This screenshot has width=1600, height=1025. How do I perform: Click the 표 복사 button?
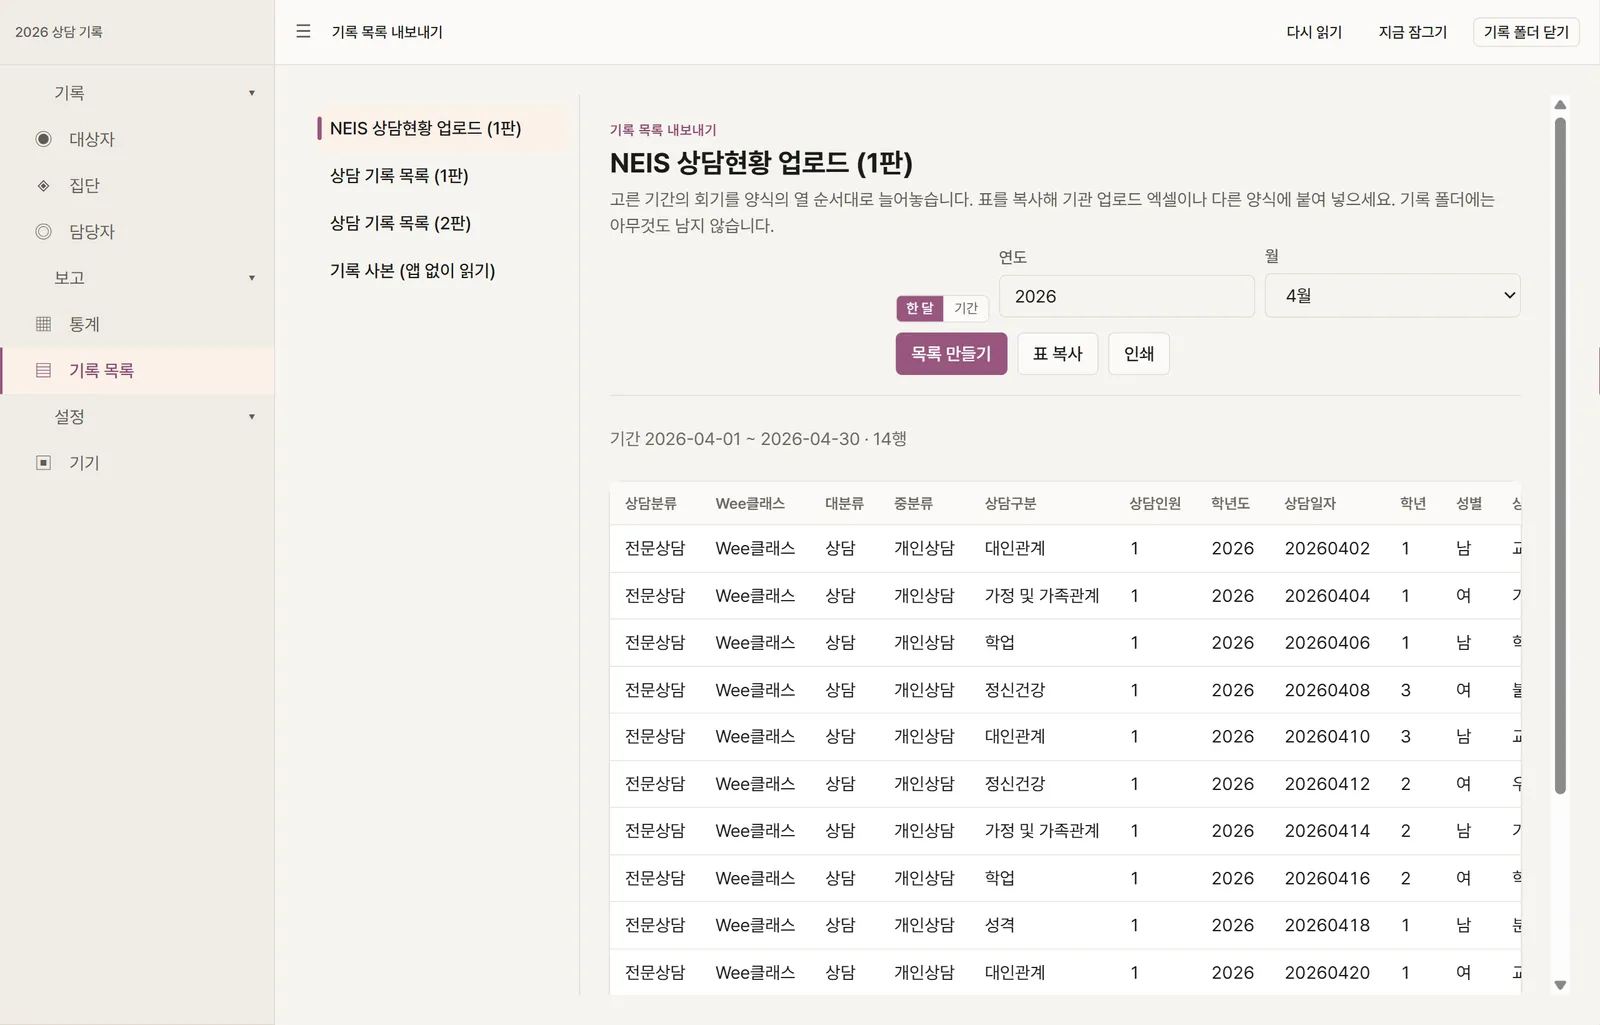point(1058,354)
